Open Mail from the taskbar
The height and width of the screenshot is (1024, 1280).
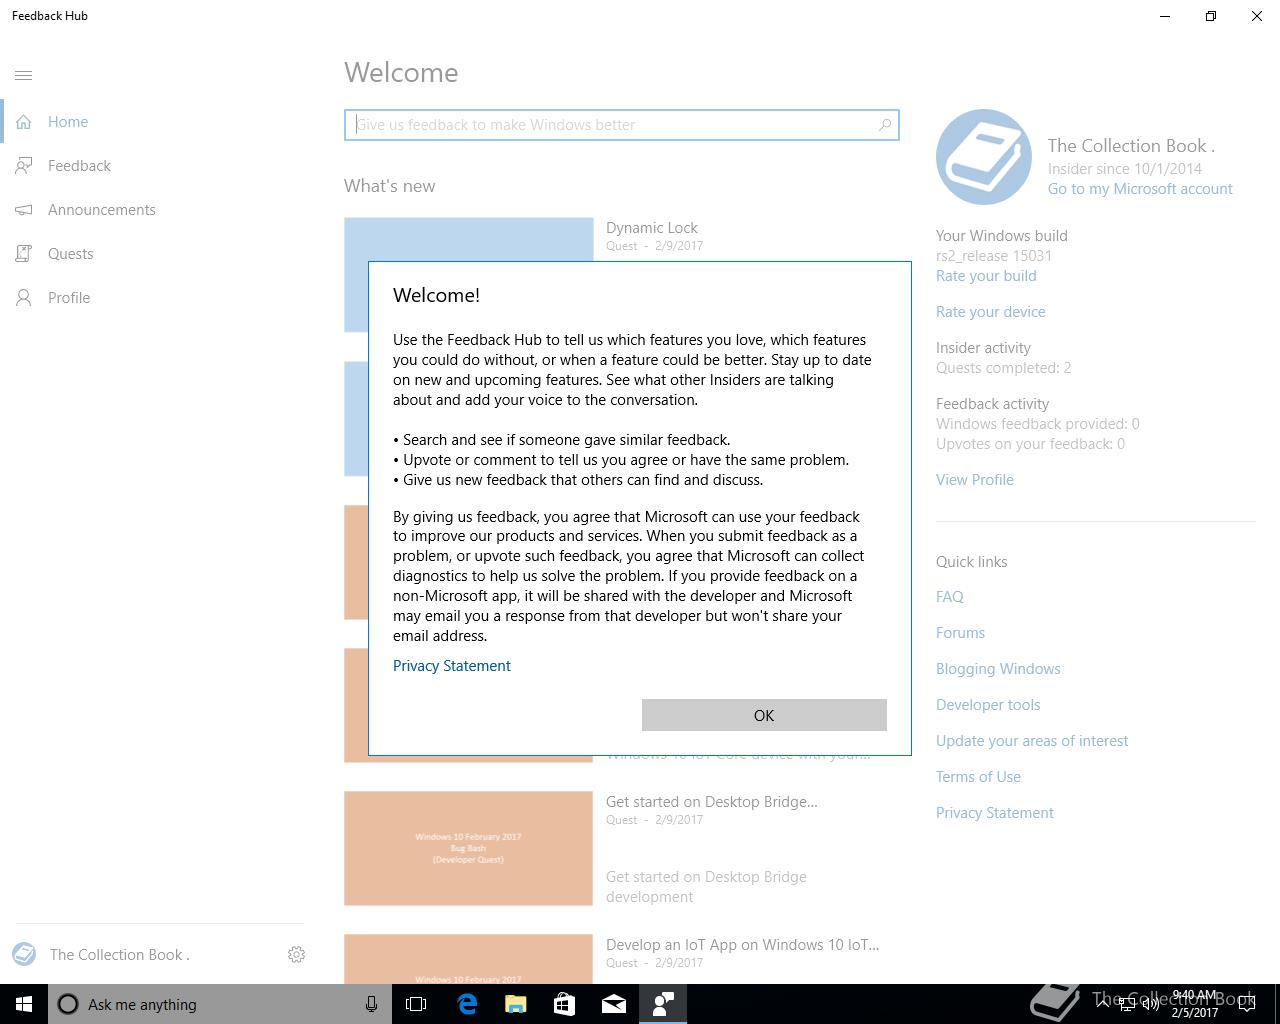(614, 1004)
